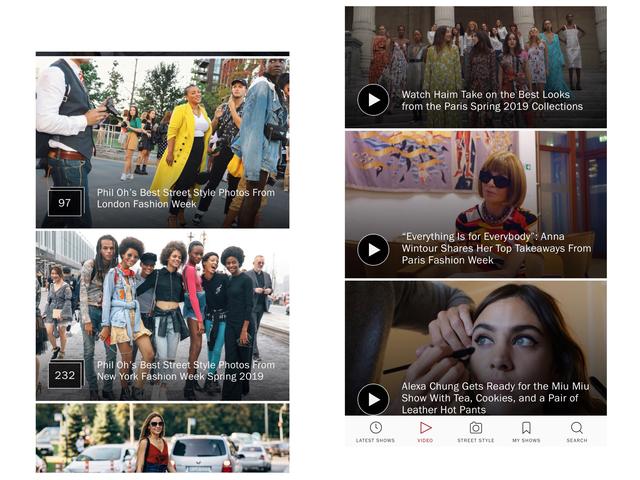Select the Video tab play icon
Viewport: 640px width, 480px height.
425,428
